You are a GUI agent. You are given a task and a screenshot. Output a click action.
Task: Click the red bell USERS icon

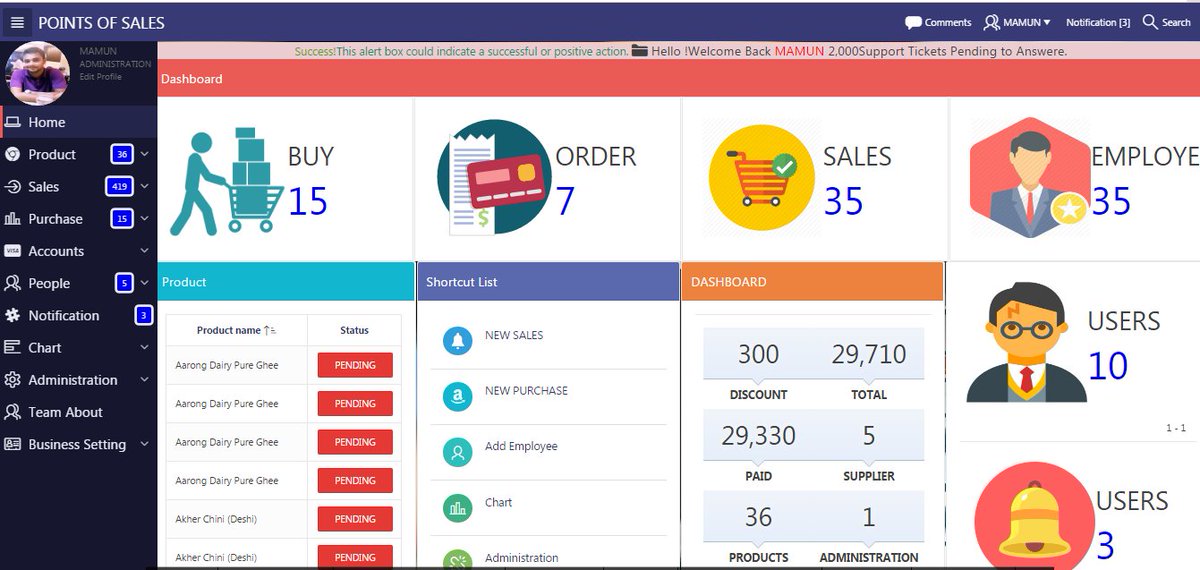tap(1033, 516)
